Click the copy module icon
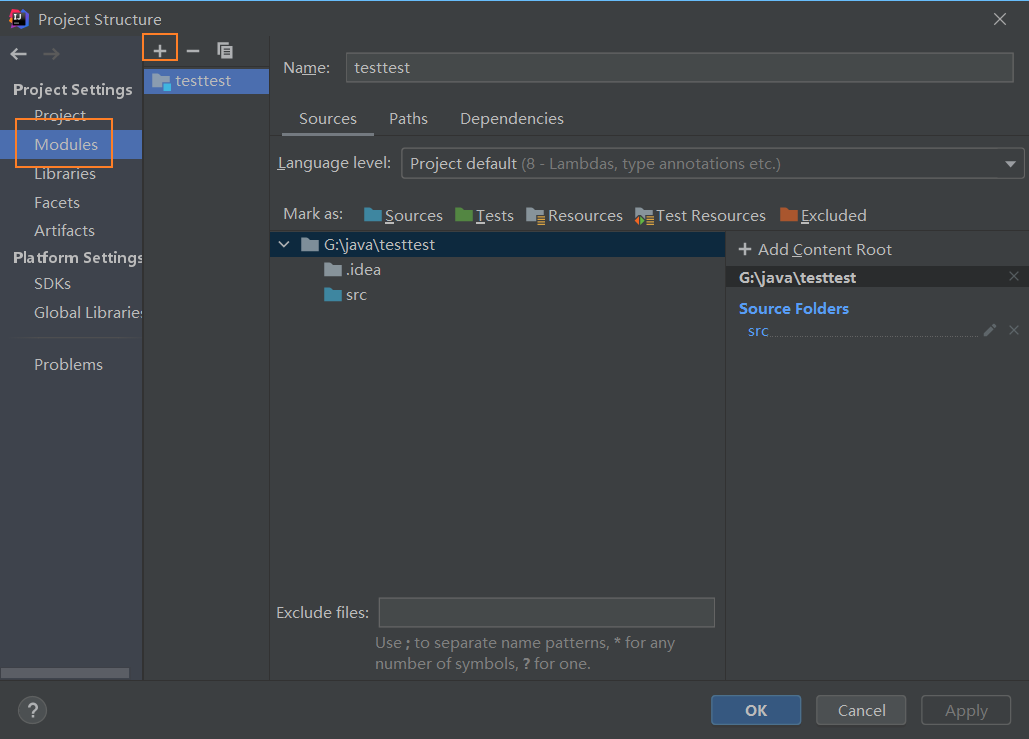 pyautogui.click(x=225, y=50)
